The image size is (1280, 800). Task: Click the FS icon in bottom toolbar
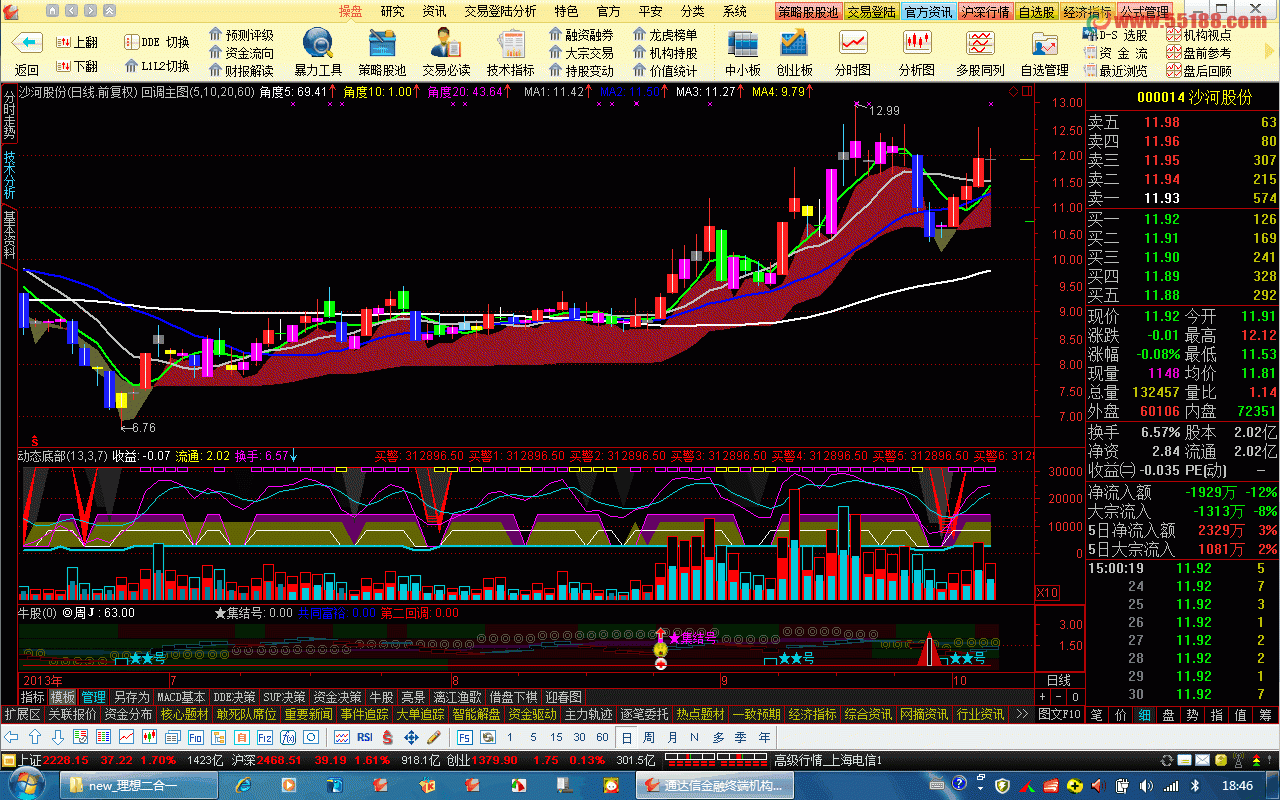click(465, 737)
